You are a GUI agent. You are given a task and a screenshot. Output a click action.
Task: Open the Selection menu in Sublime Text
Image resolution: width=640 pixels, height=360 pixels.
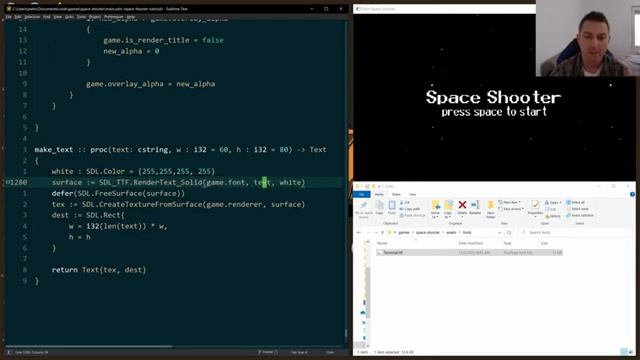point(32,17)
